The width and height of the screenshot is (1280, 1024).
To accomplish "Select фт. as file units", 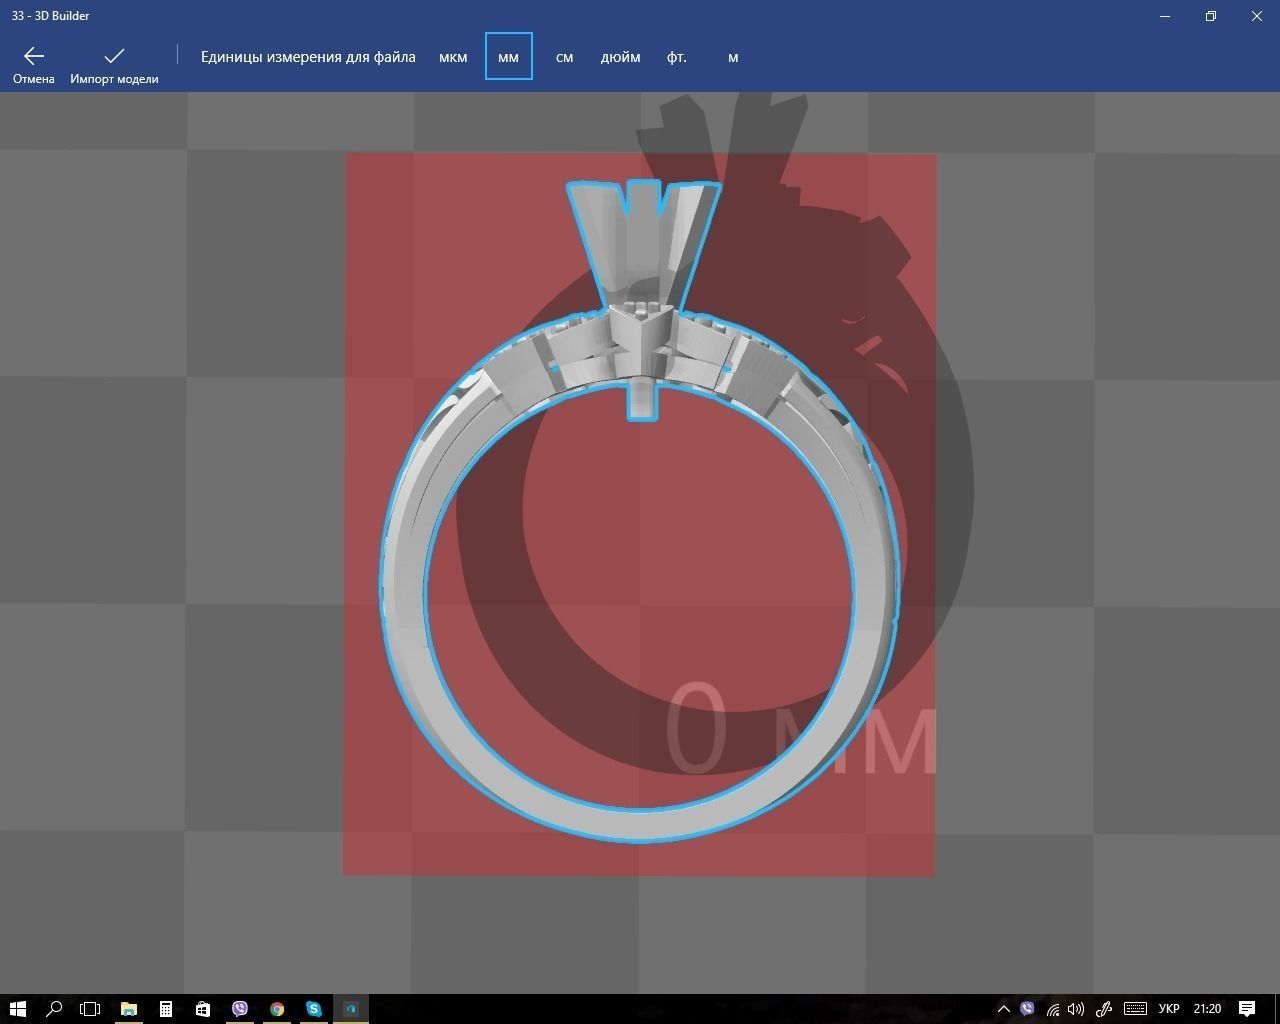I will 677,57.
